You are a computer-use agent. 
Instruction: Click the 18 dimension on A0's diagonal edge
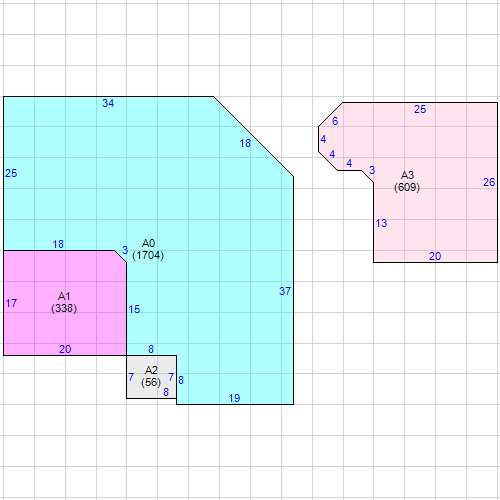point(245,143)
